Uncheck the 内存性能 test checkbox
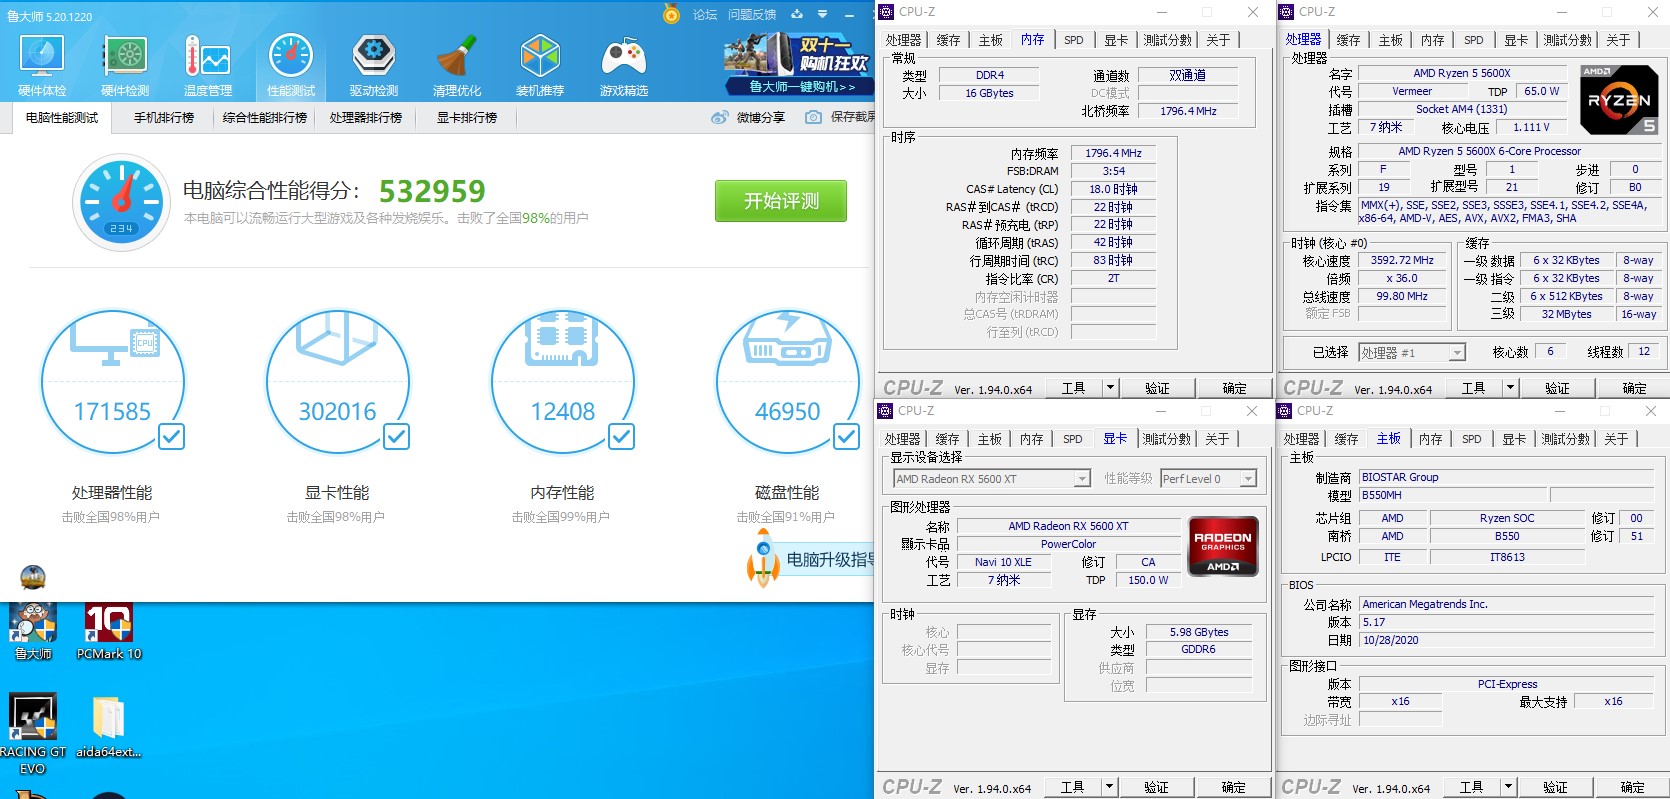Viewport: 1670px width, 799px height. point(621,436)
